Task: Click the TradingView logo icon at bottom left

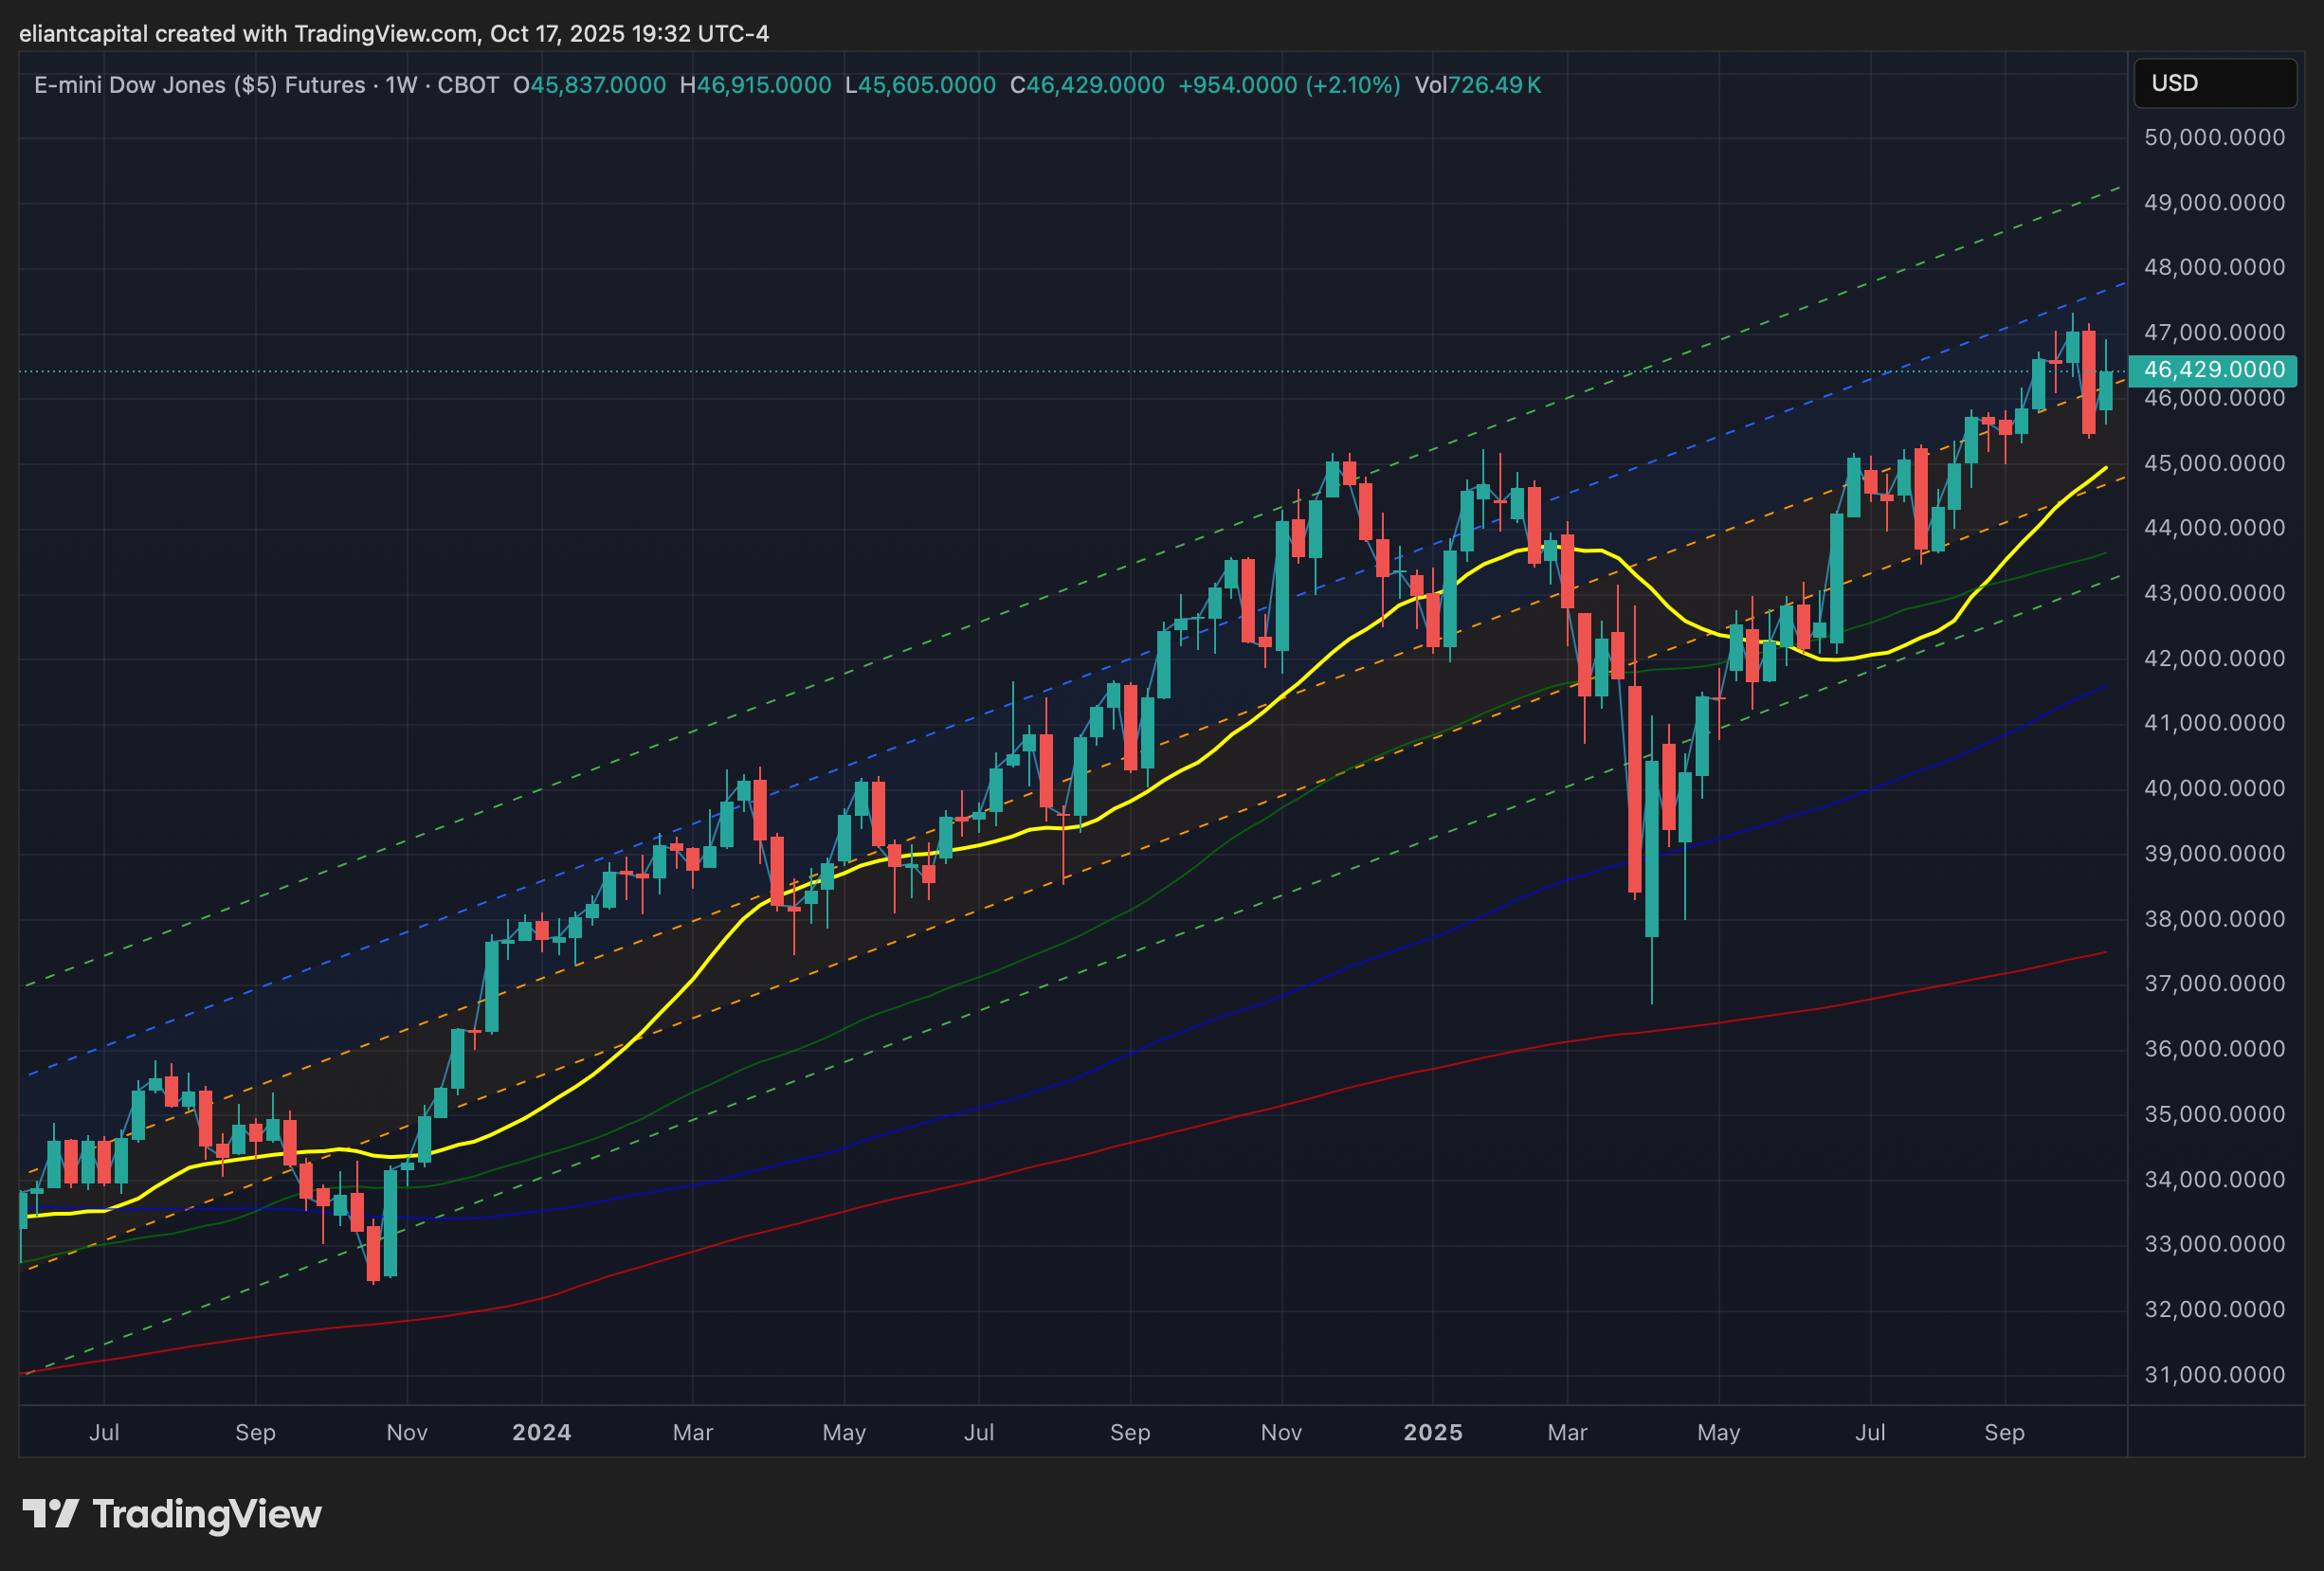Action: (x=50, y=1514)
